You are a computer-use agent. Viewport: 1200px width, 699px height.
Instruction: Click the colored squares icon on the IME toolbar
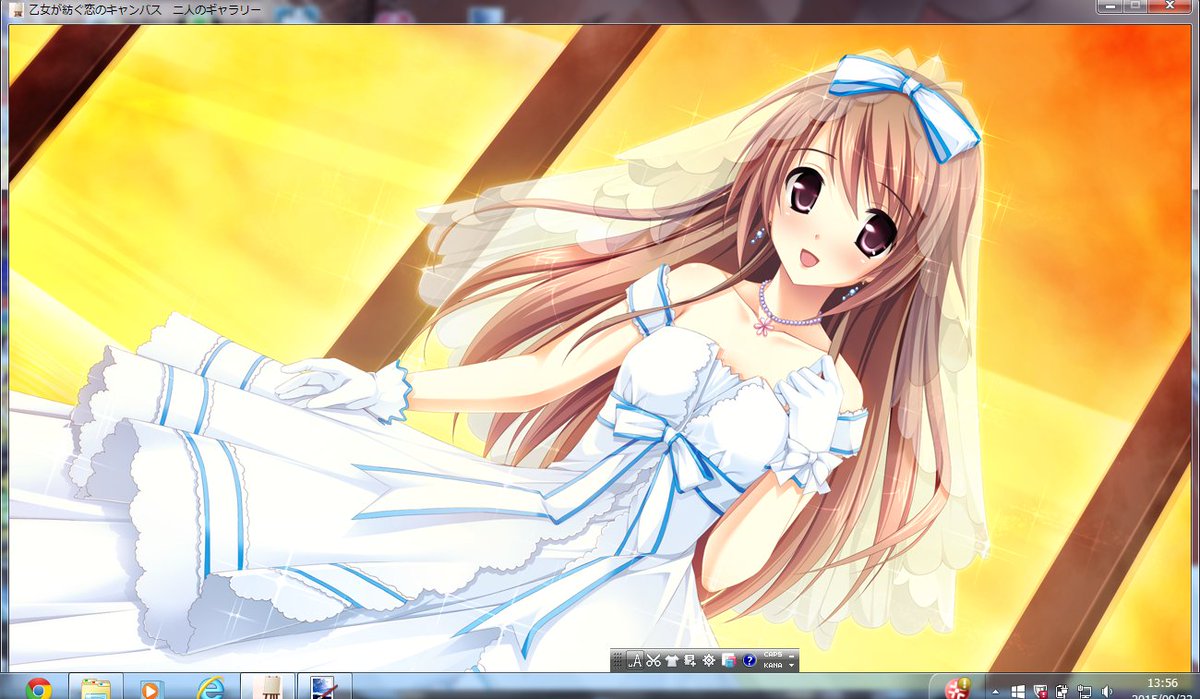[x=729, y=660]
